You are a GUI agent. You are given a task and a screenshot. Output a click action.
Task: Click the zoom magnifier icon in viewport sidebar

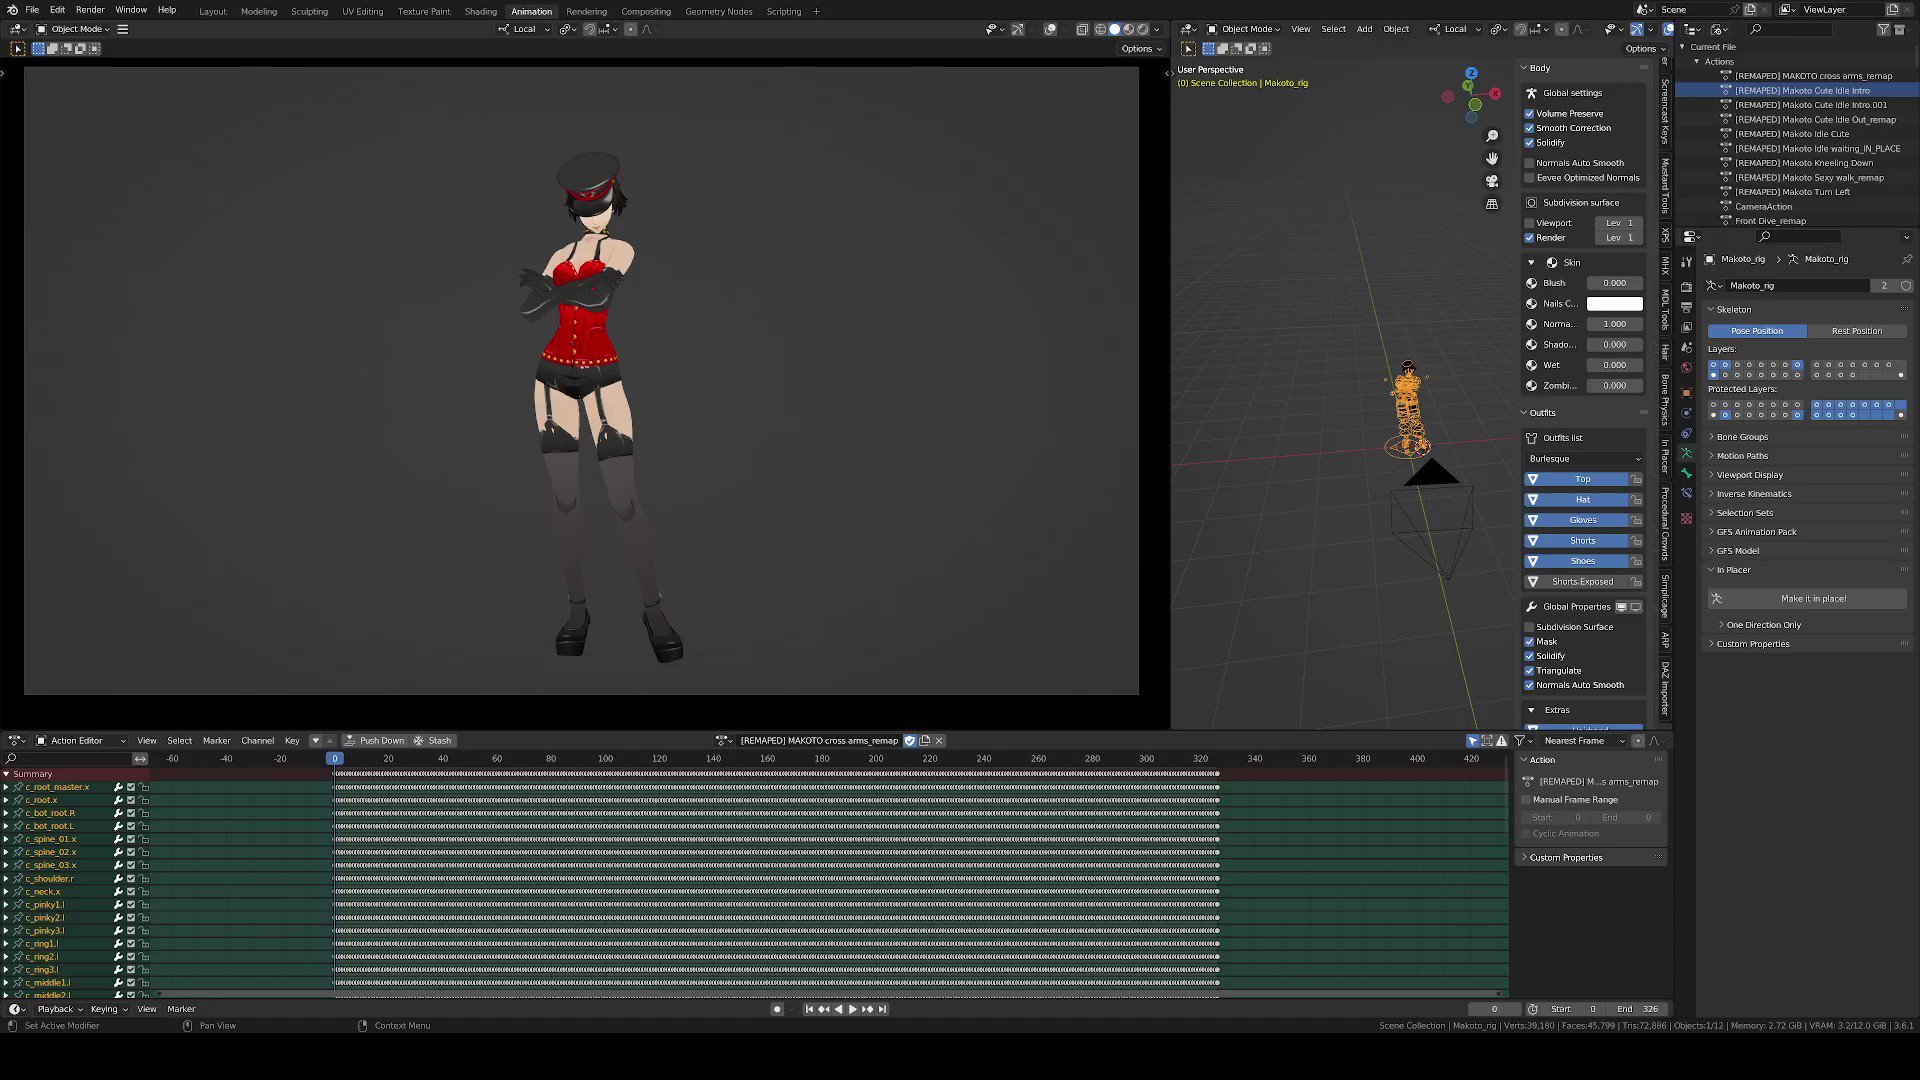click(1492, 134)
